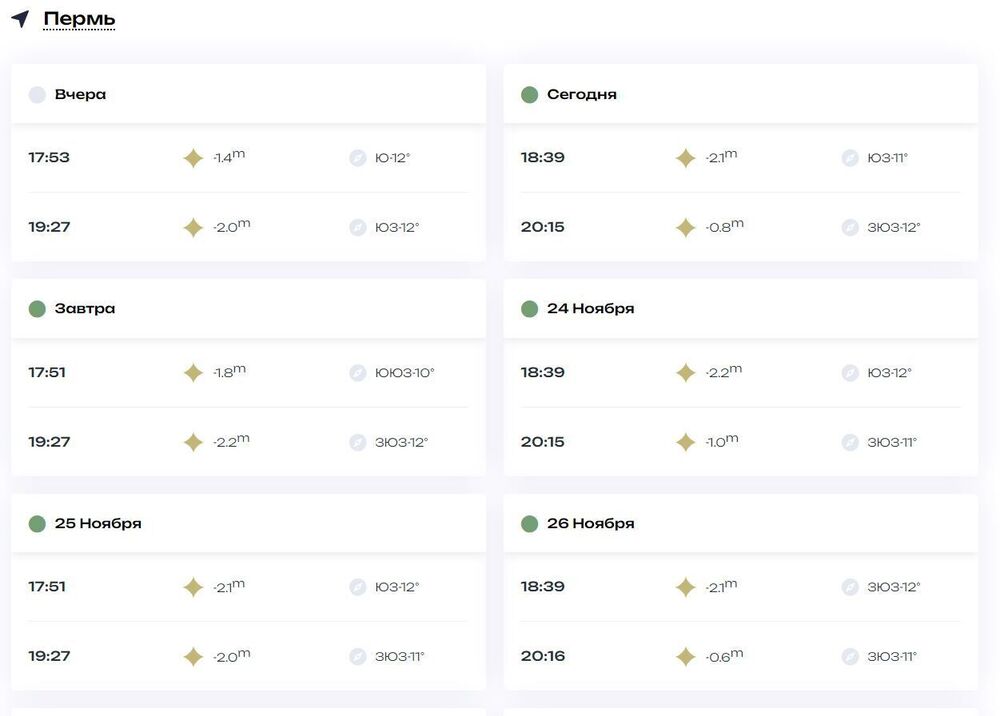Image resolution: width=1000 pixels, height=716 pixels.
Task: Click compass icon by ЗЮЗ-12° on 26 Ноября
Action: (850, 587)
